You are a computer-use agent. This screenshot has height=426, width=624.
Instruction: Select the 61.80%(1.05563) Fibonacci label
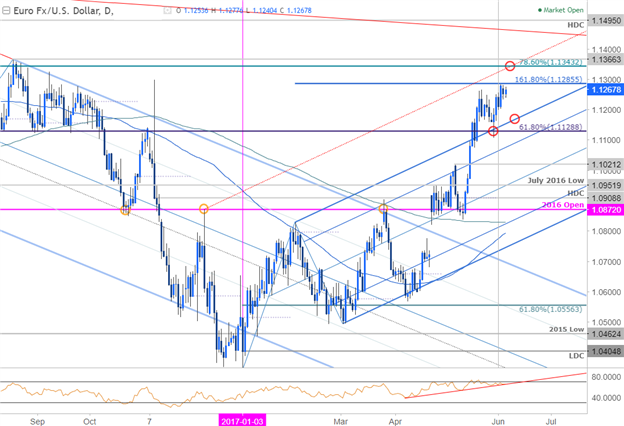pos(551,309)
